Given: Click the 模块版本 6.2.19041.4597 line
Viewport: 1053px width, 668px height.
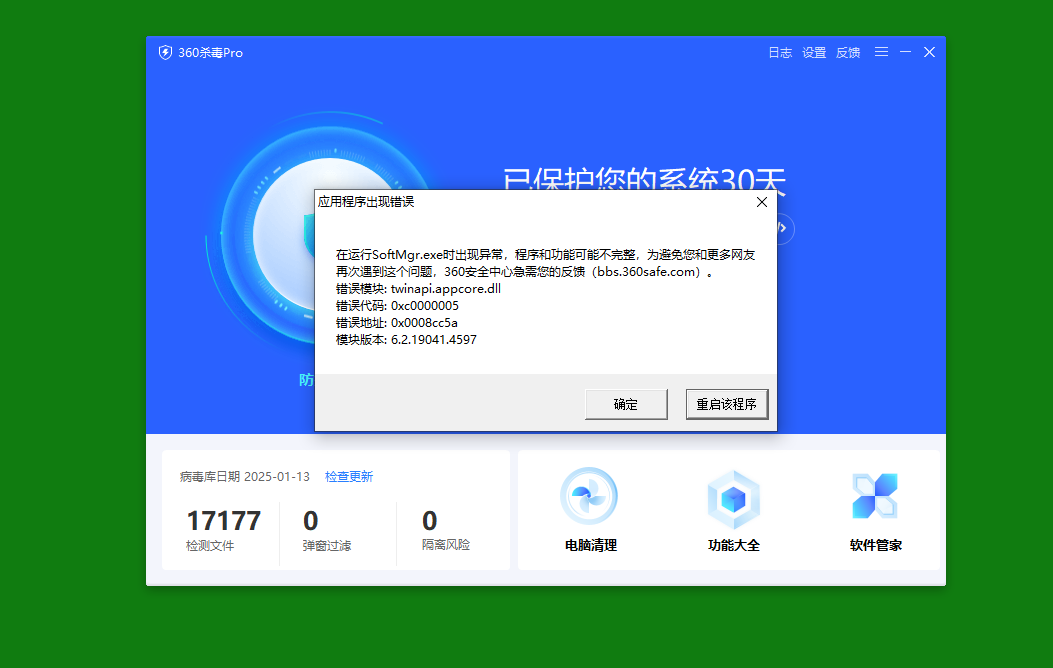Looking at the screenshot, I should [x=406, y=340].
